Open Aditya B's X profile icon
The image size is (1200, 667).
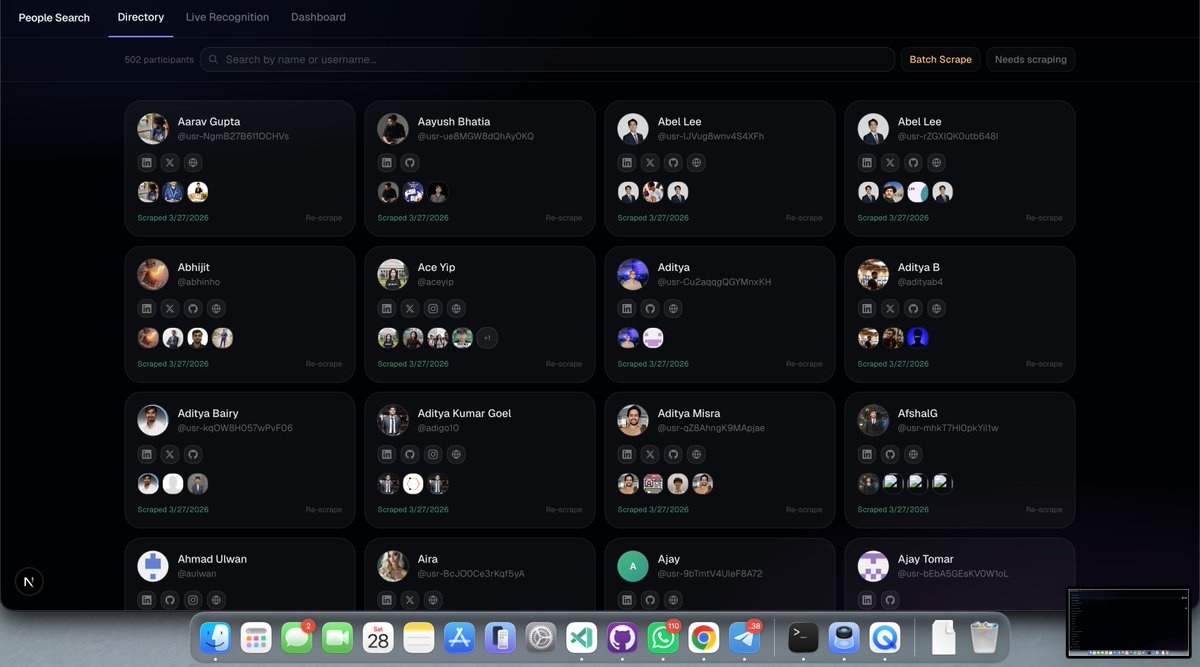coord(890,308)
